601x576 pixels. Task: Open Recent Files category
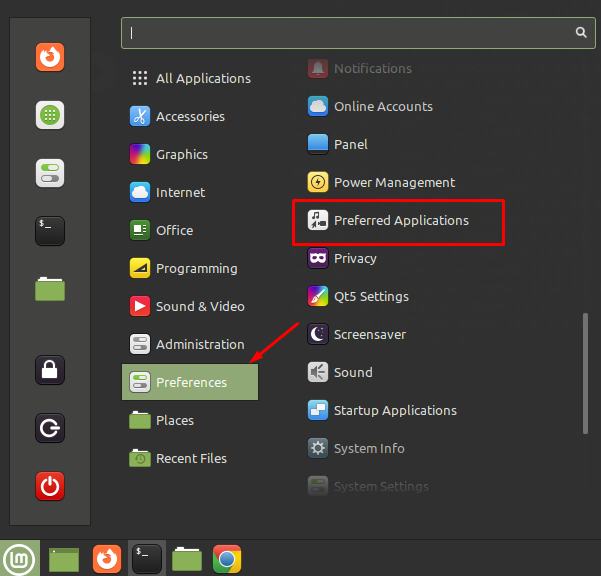(x=190, y=458)
